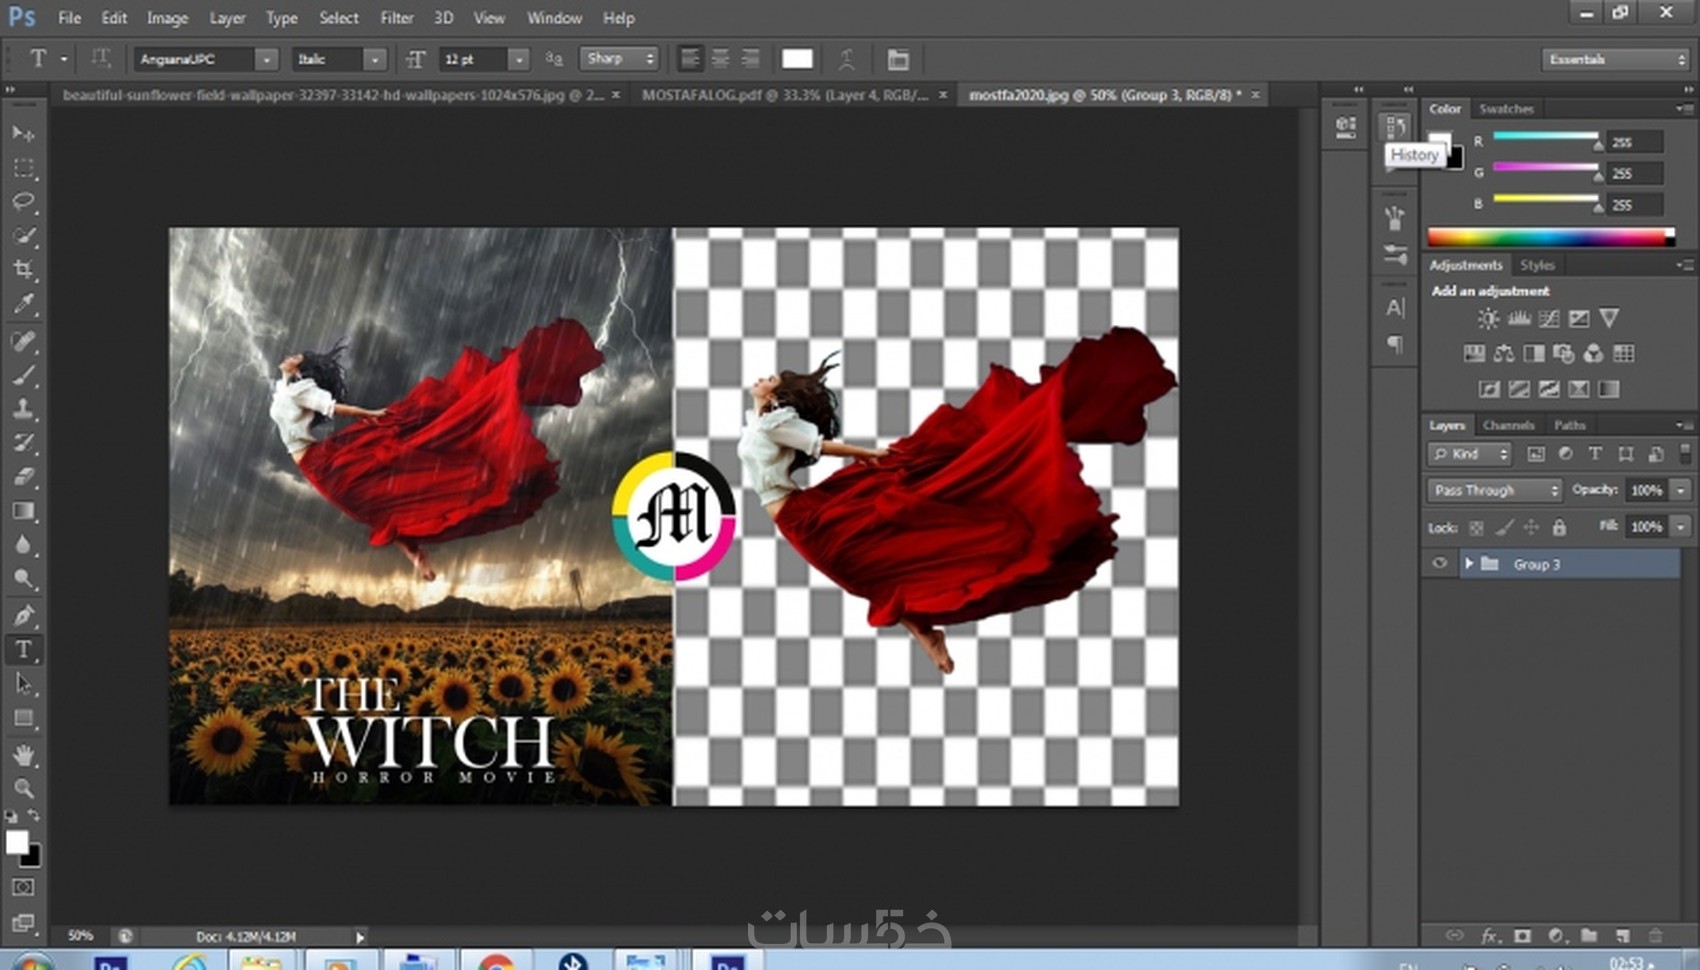Add a Color Balance adjustment
This screenshot has width=1700, height=970.
pyautogui.click(x=1504, y=353)
